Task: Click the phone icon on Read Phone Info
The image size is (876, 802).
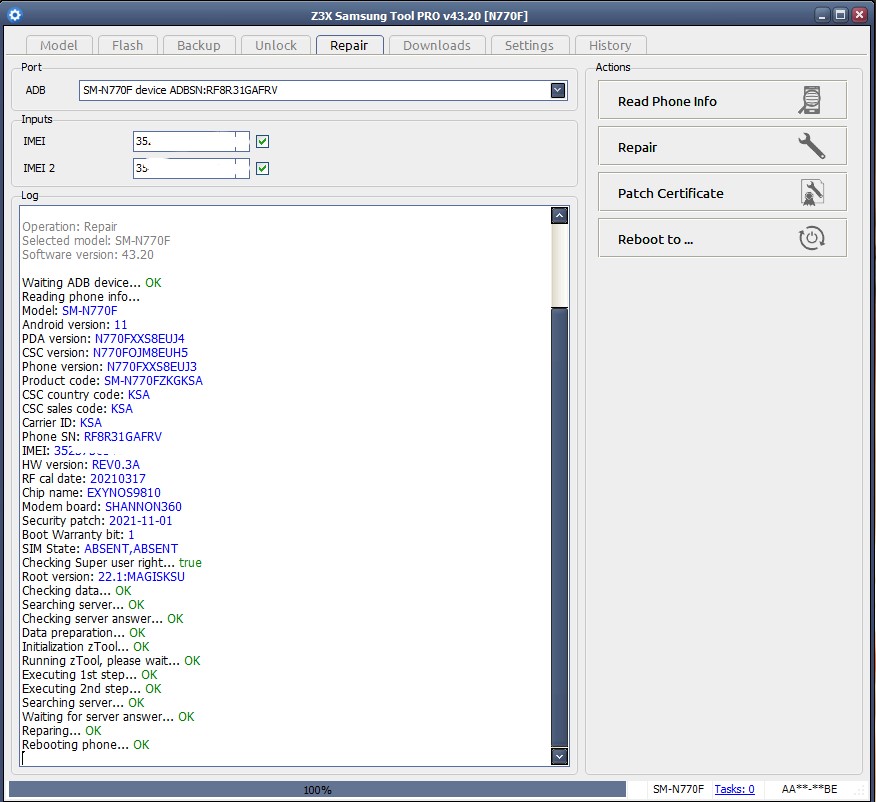Action: 810,101
